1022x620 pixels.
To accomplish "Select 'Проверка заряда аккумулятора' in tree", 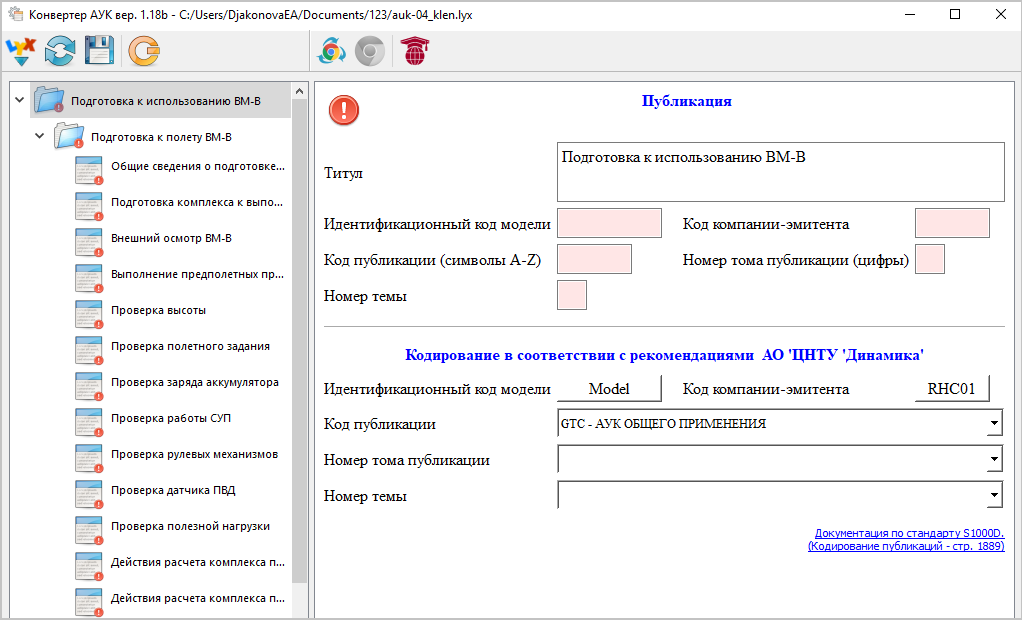I will pos(194,383).
